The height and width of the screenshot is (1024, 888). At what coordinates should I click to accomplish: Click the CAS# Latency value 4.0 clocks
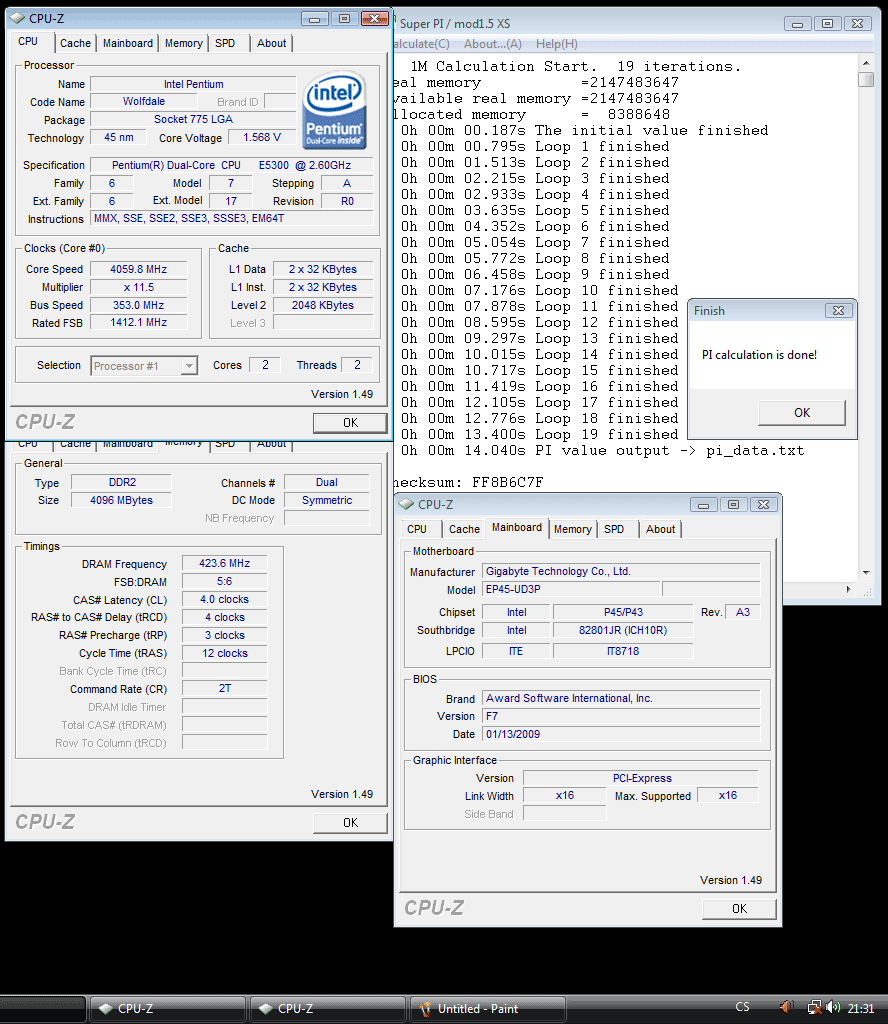(225, 599)
